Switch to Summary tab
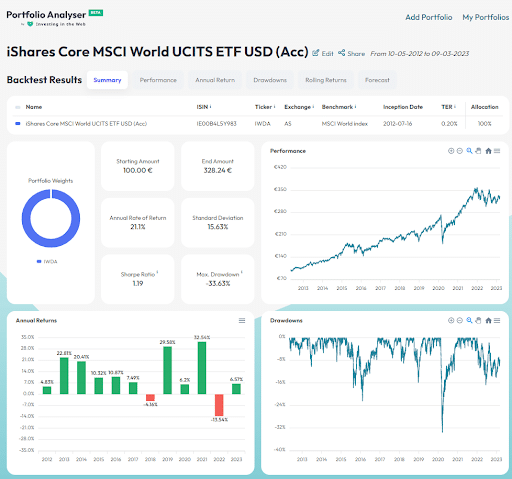Screen dimensions: 512x479 click(107, 80)
